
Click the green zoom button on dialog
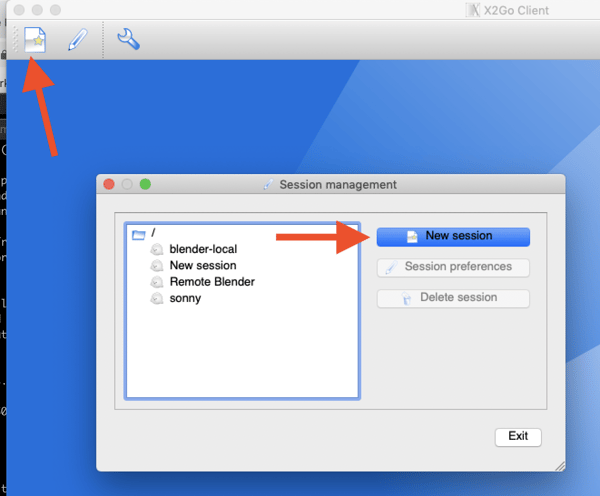145,185
